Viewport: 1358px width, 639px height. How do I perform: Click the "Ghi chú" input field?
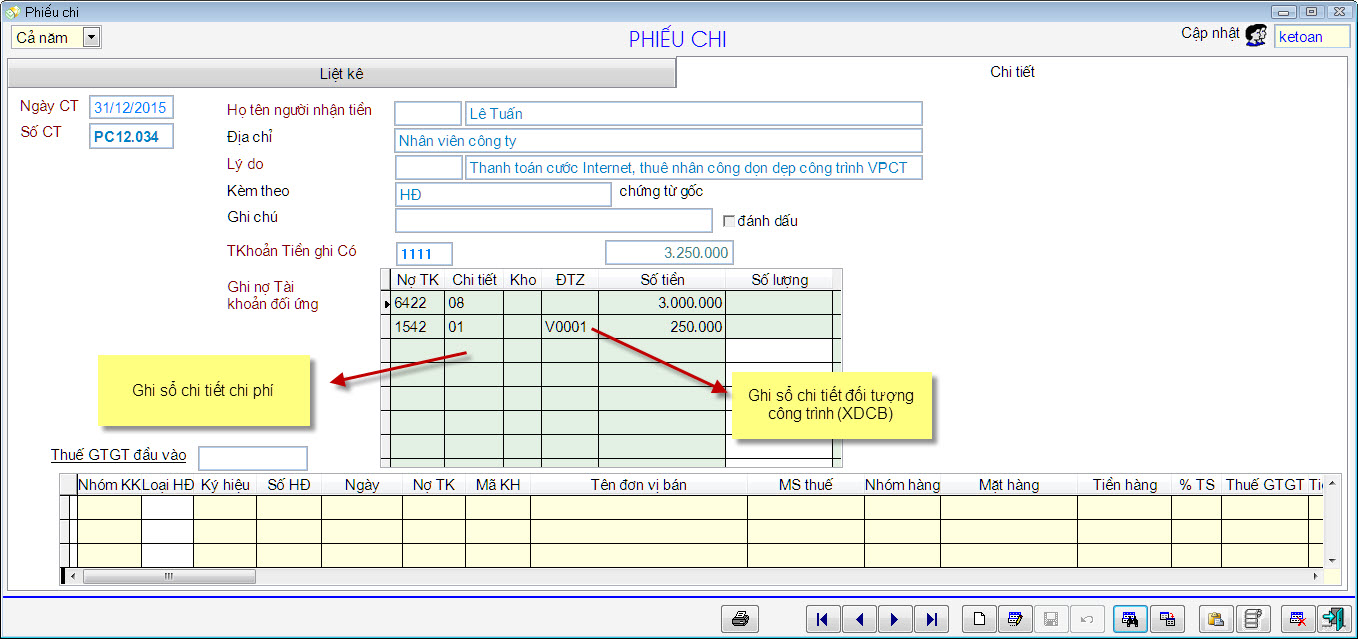(553, 220)
